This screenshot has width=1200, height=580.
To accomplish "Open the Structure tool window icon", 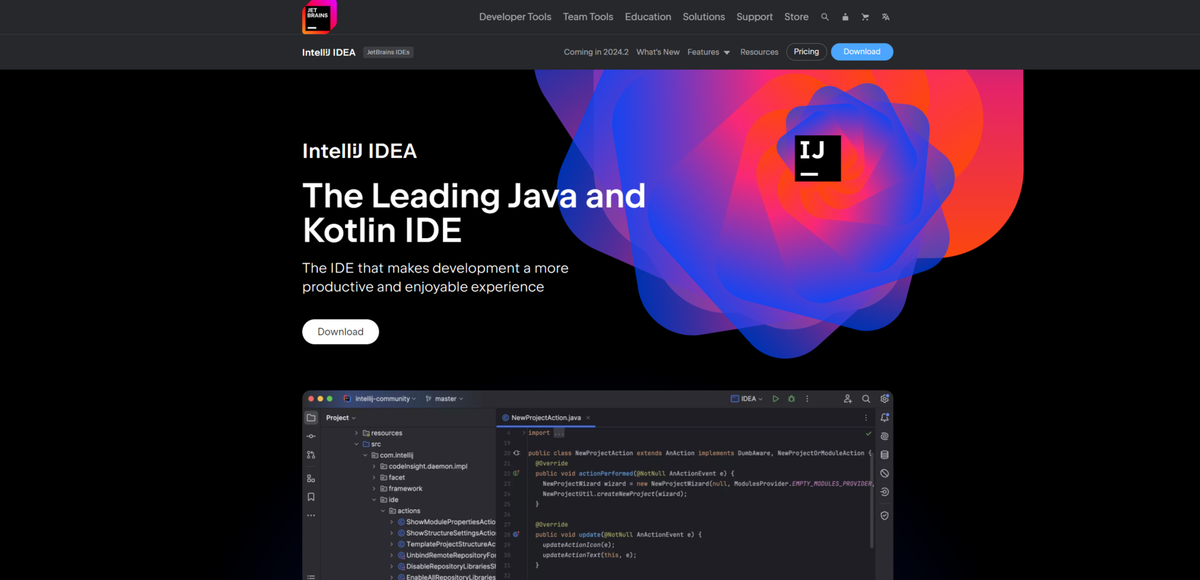I will click(311, 478).
